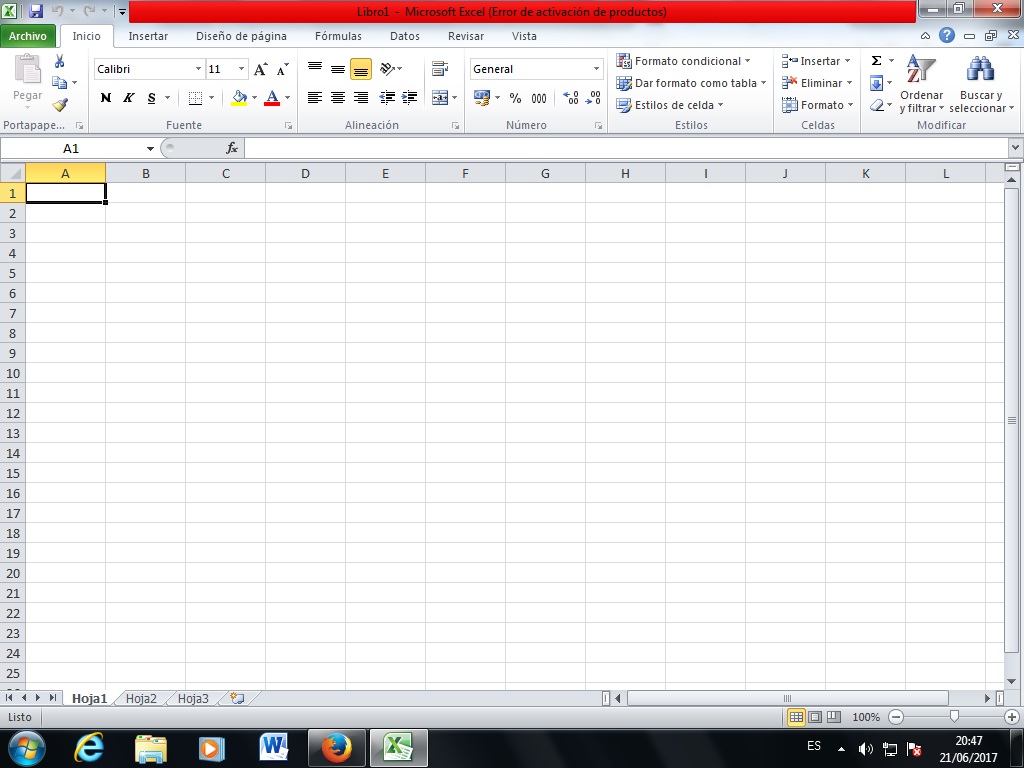Click the borders icon in Fuente group

tap(195, 98)
